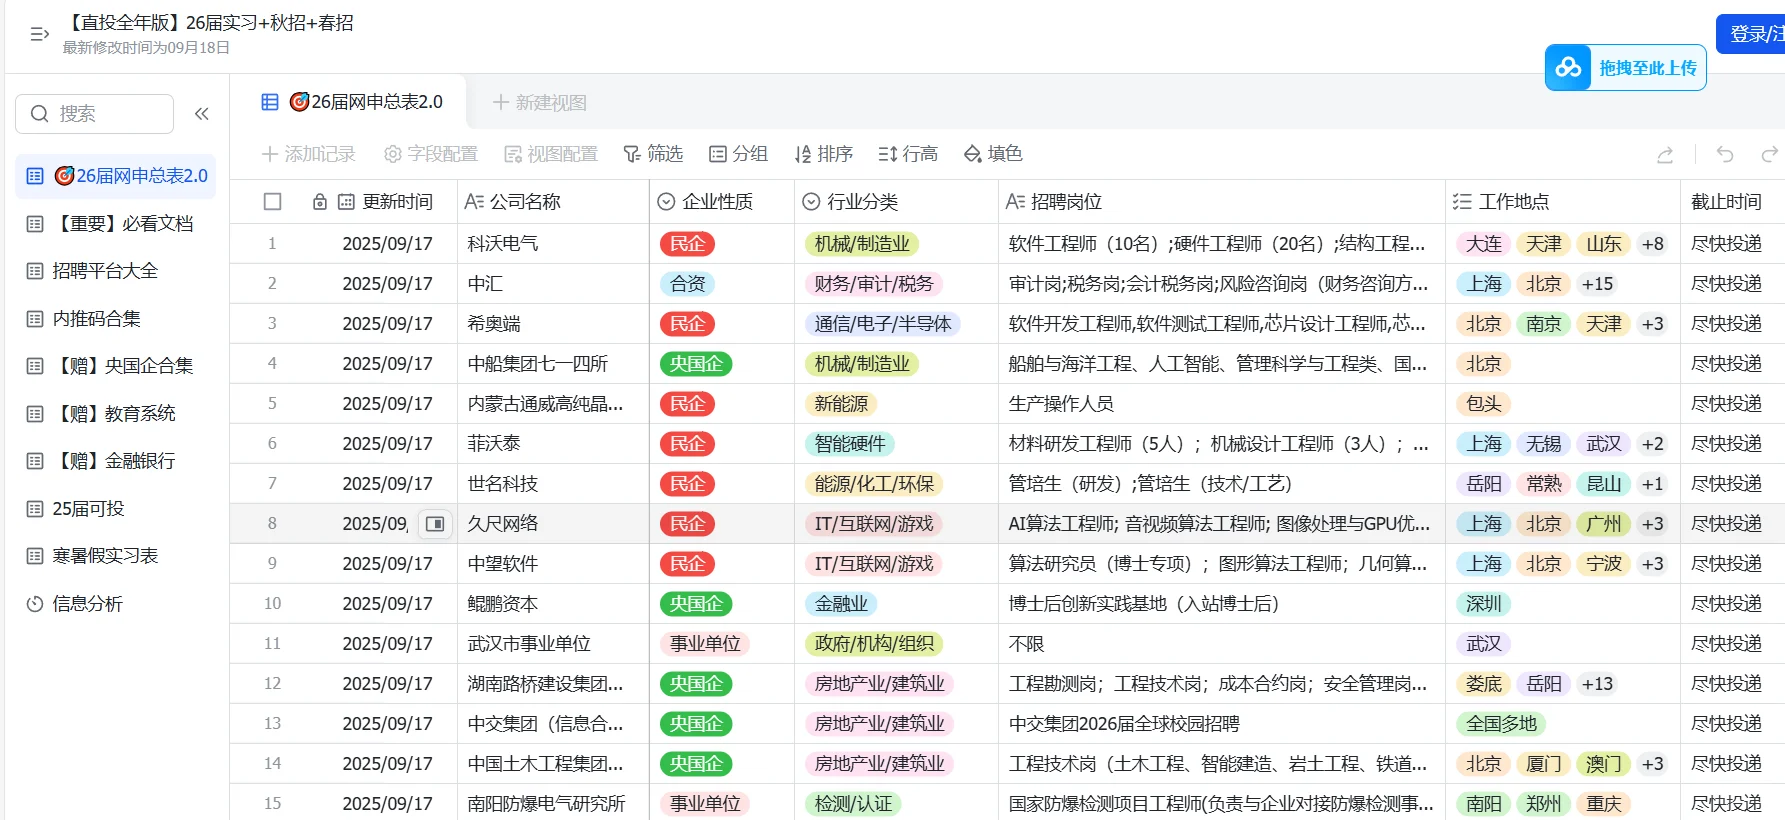Image resolution: width=1785 pixels, height=820 pixels.
Task: Click the 拖拽至此上传 upload button
Action: tap(1626, 68)
